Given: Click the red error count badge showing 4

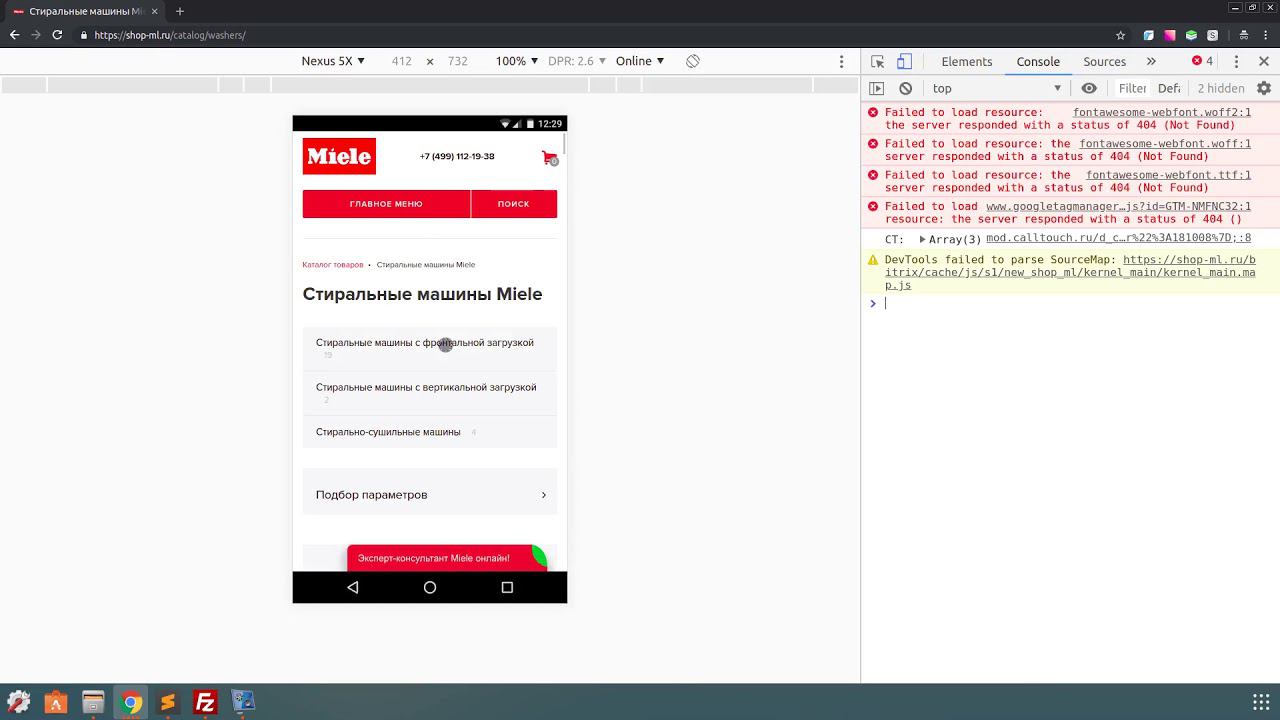Looking at the screenshot, I should [1202, 61].
